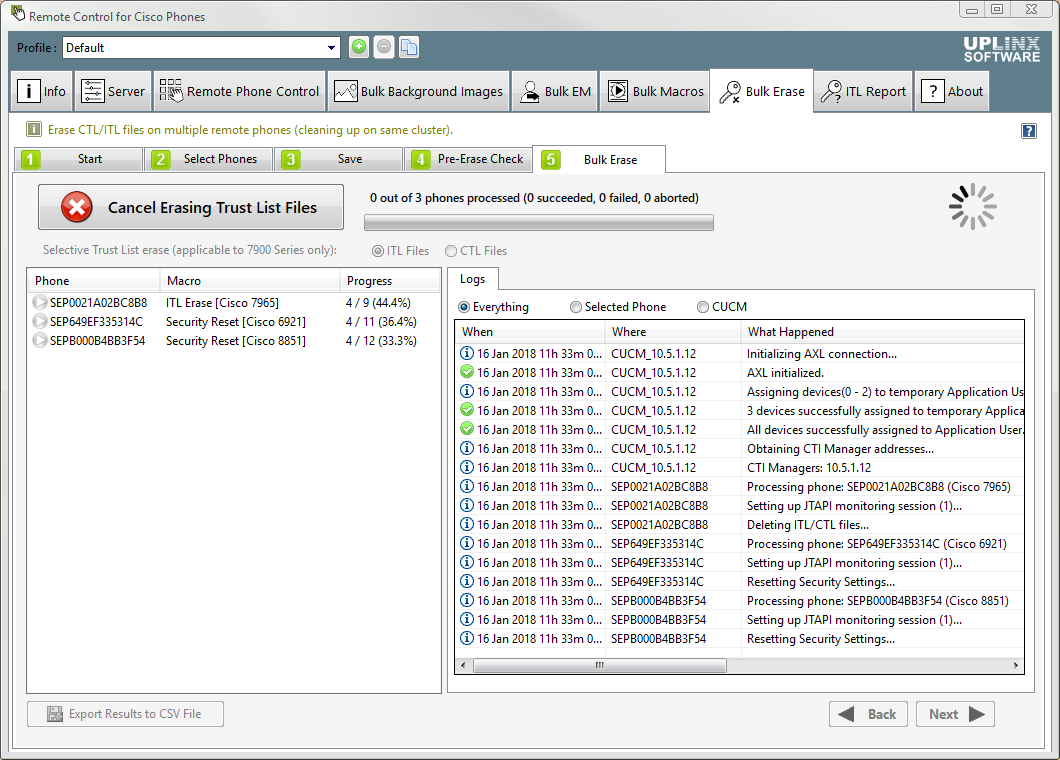Image resolution: width=1060 pixels, height=760 pixels.
Task: Select the CUCM log filter
Action: click(703, 307)
